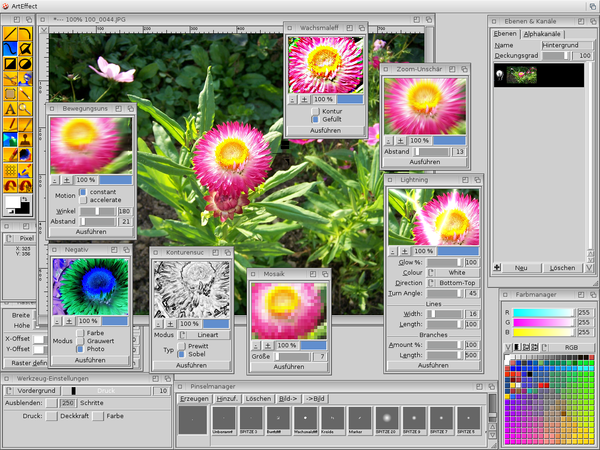Enable the Kontur checkbox in Wachsmaleff

[315, 111]
